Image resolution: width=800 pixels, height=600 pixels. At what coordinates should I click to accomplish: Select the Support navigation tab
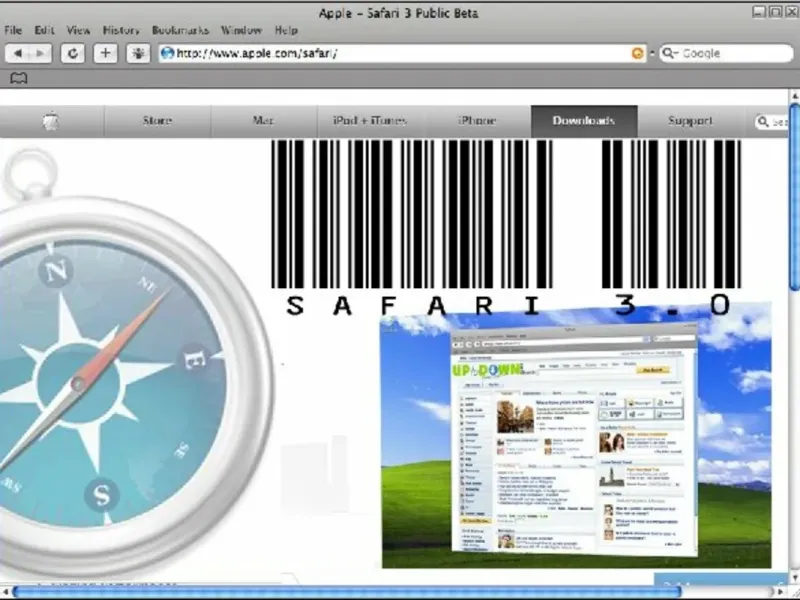(x=690, y=121)
